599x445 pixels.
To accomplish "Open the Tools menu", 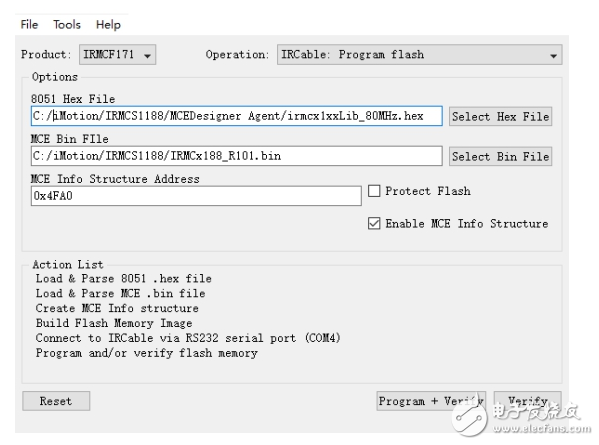I will (67, 25).
